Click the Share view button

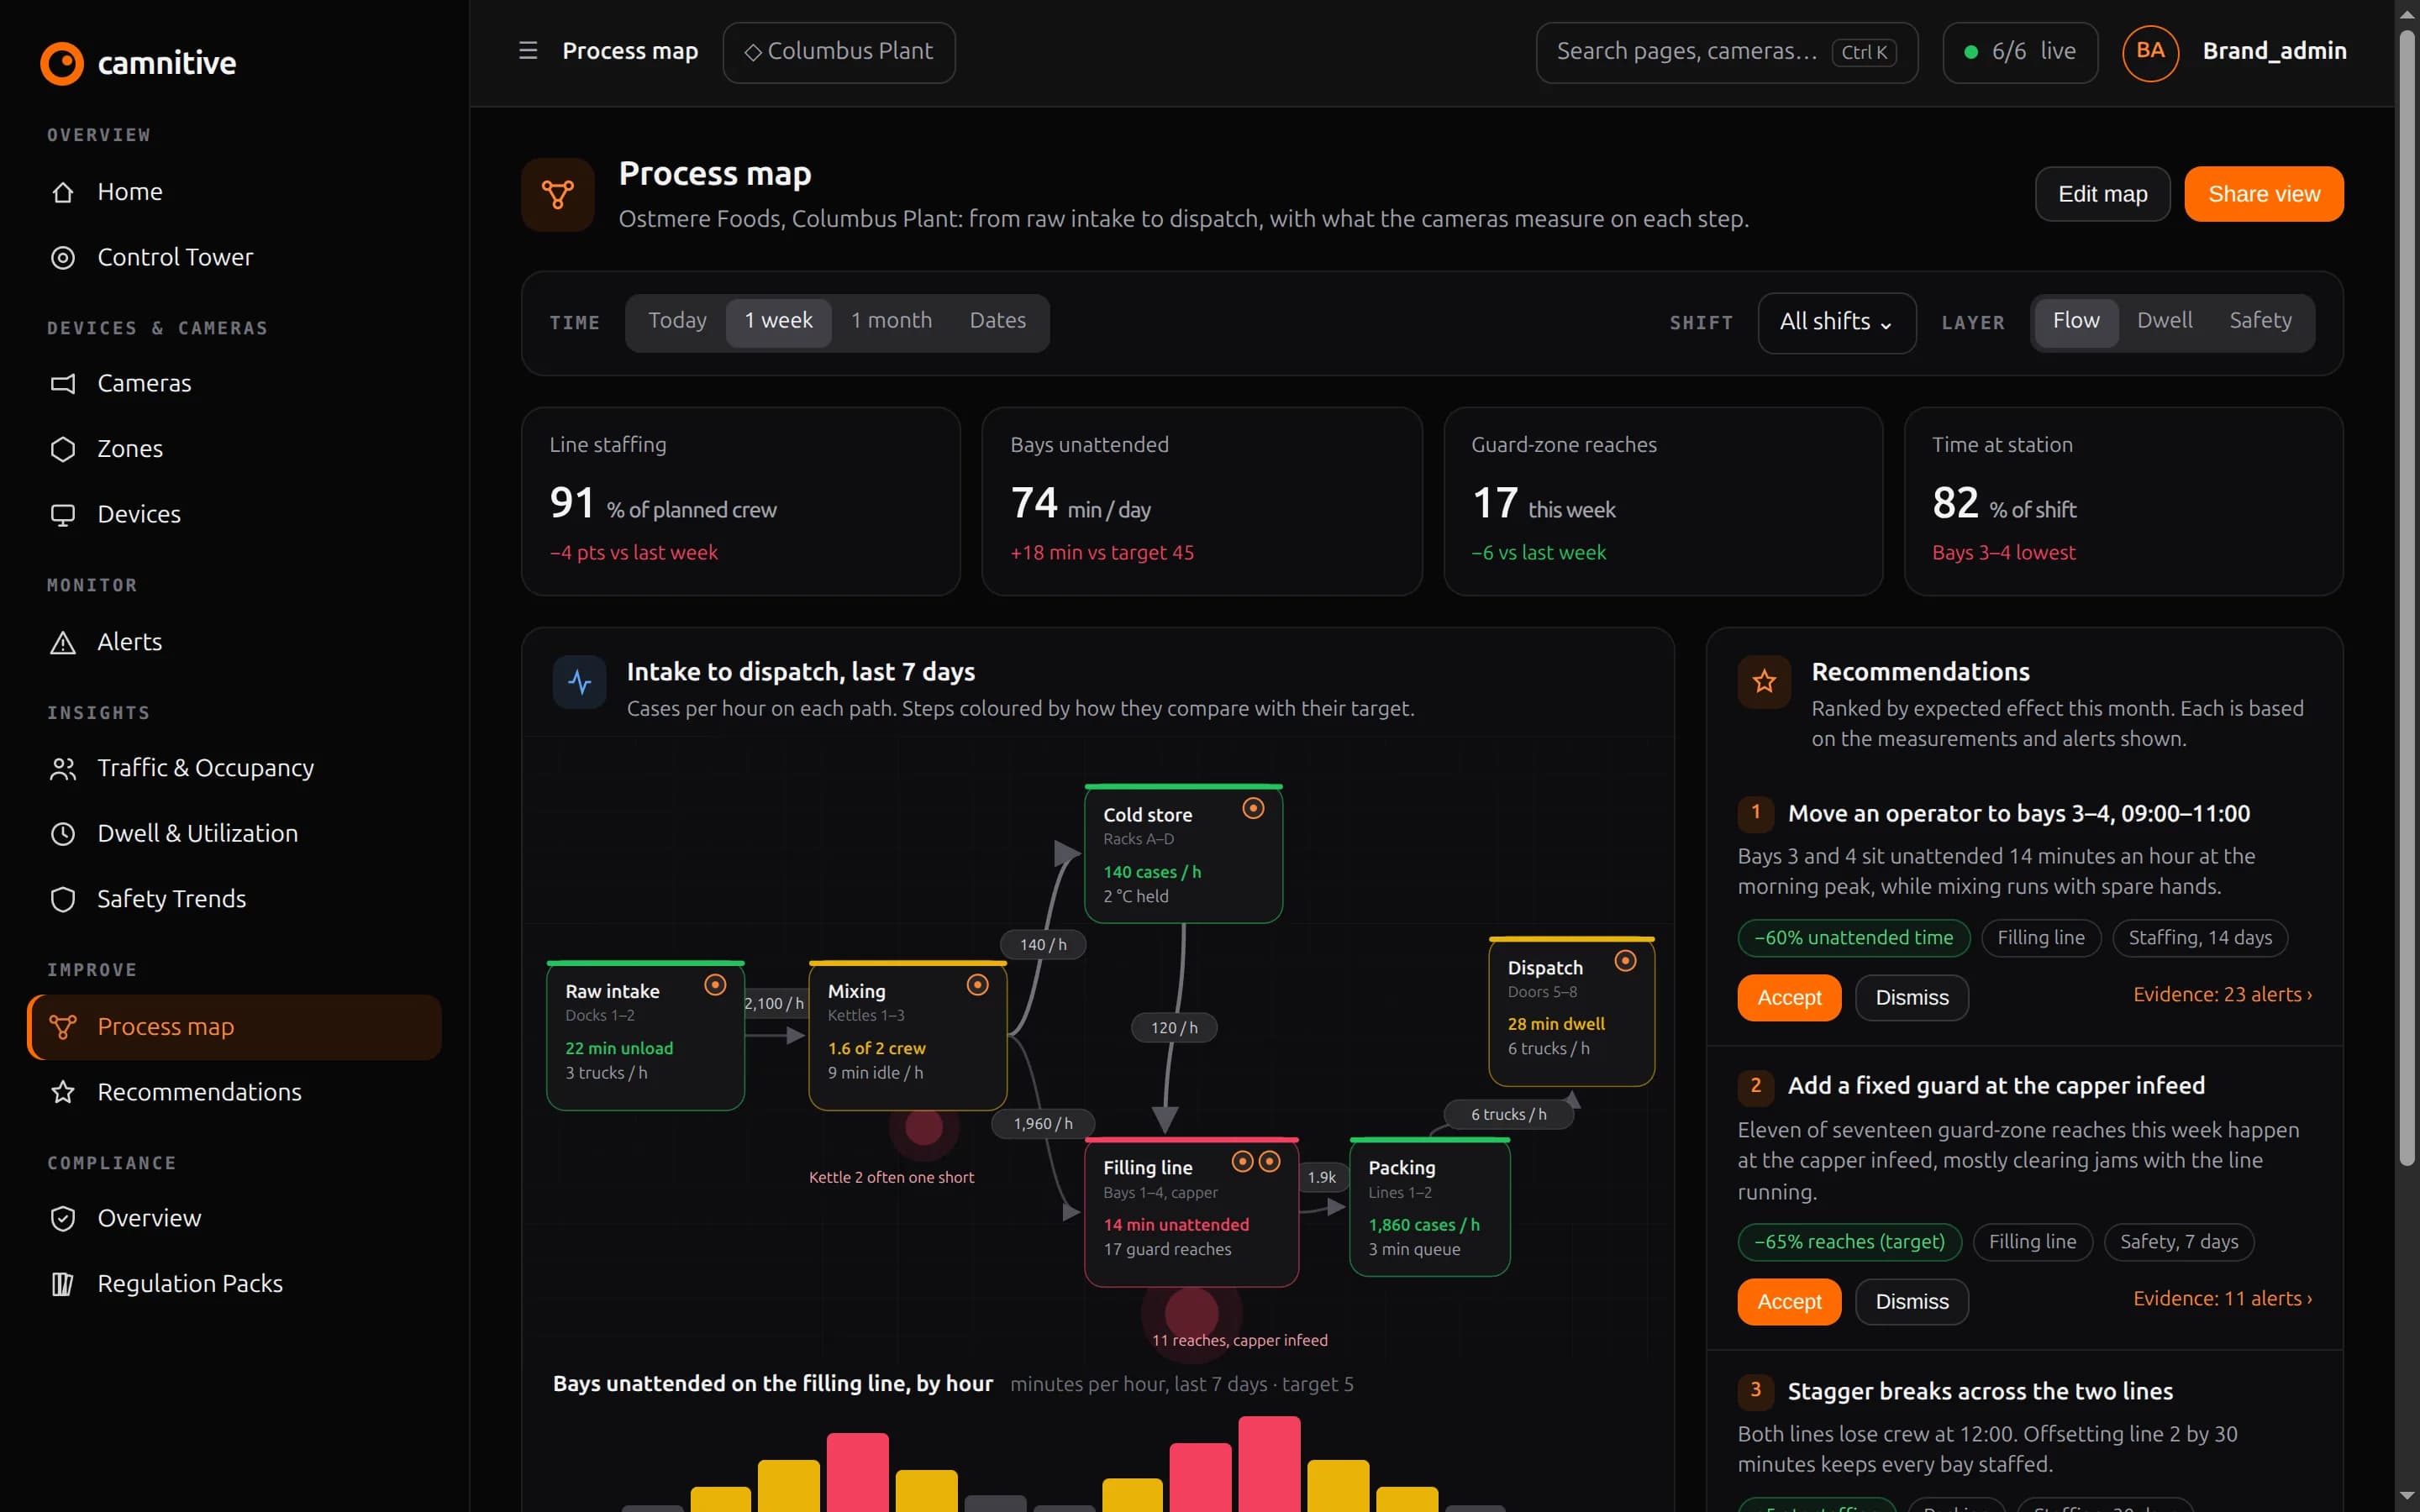point(2263,194)
